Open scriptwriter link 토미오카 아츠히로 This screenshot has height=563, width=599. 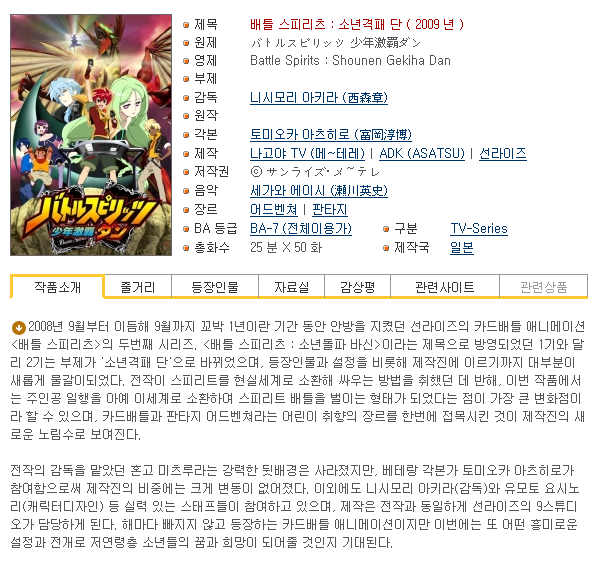331,134
